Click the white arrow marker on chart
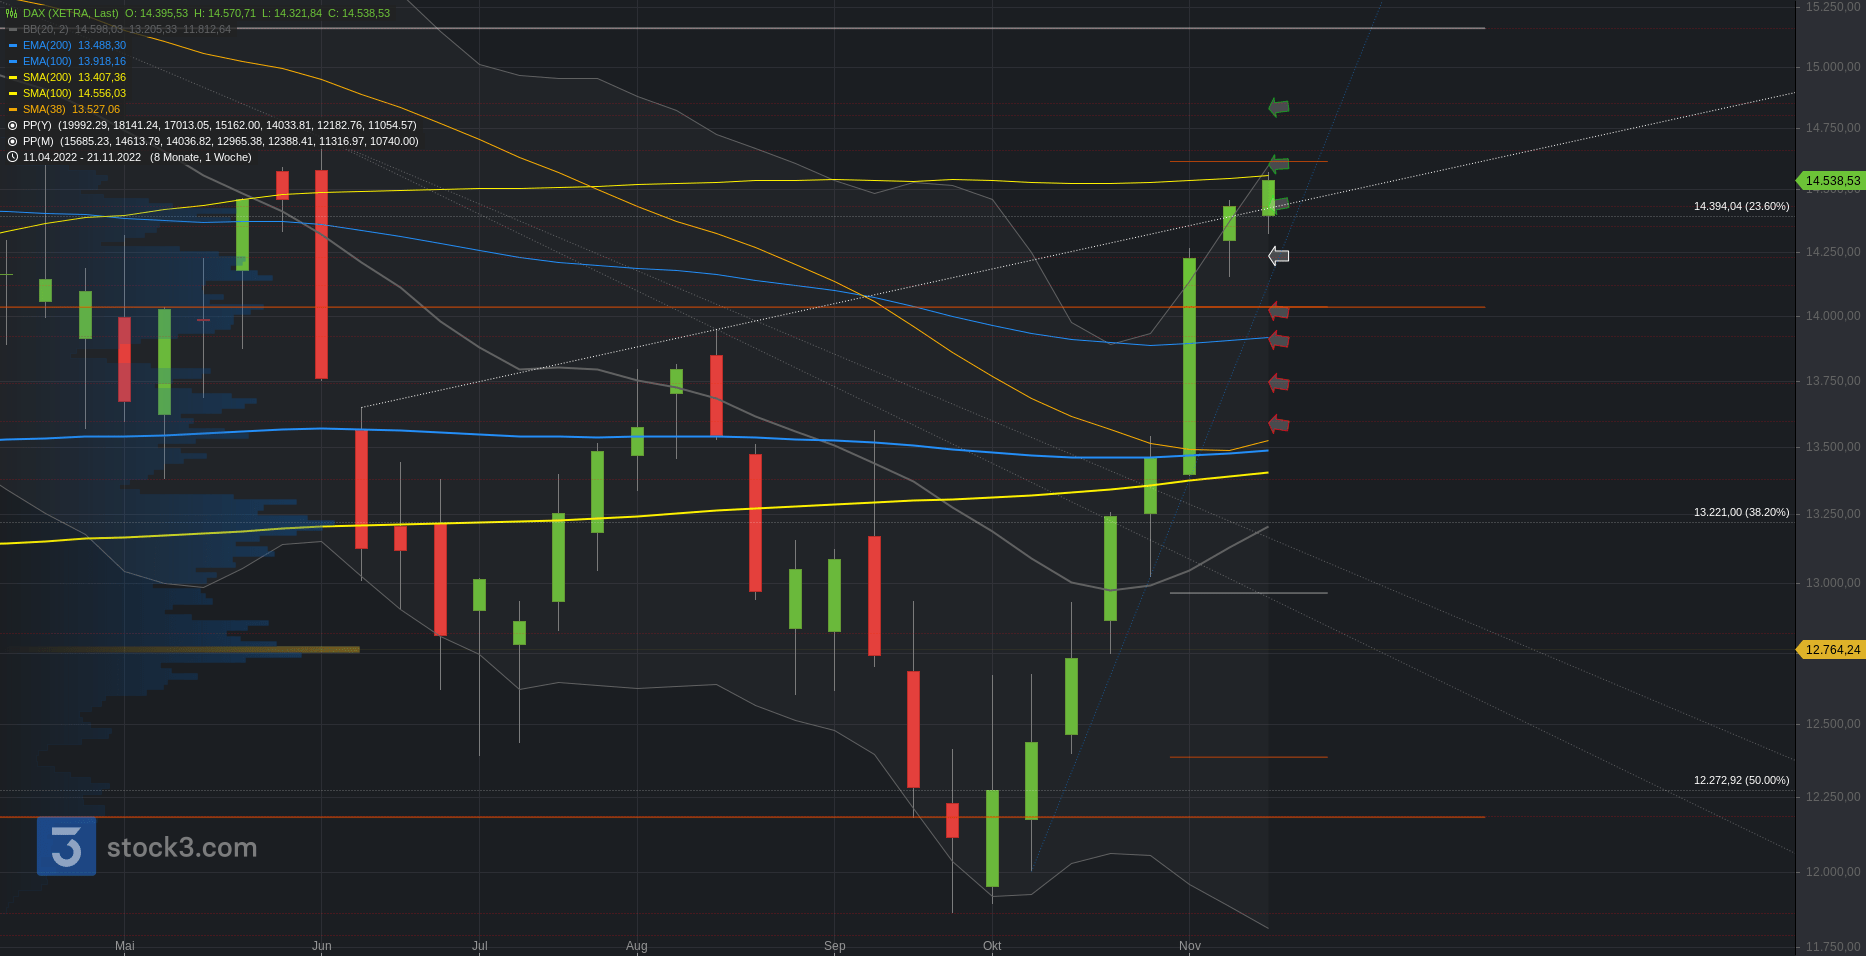Screen dimensions: 1866x956 tap(1278, 256)
